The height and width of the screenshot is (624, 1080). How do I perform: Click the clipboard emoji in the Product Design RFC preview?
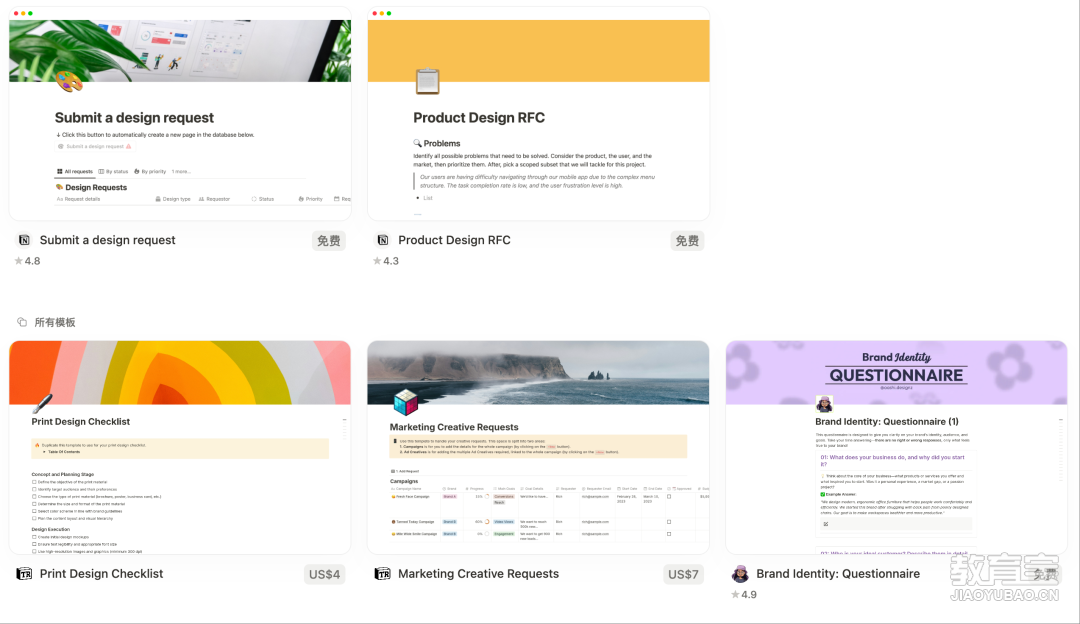click(x=427, y=82)
